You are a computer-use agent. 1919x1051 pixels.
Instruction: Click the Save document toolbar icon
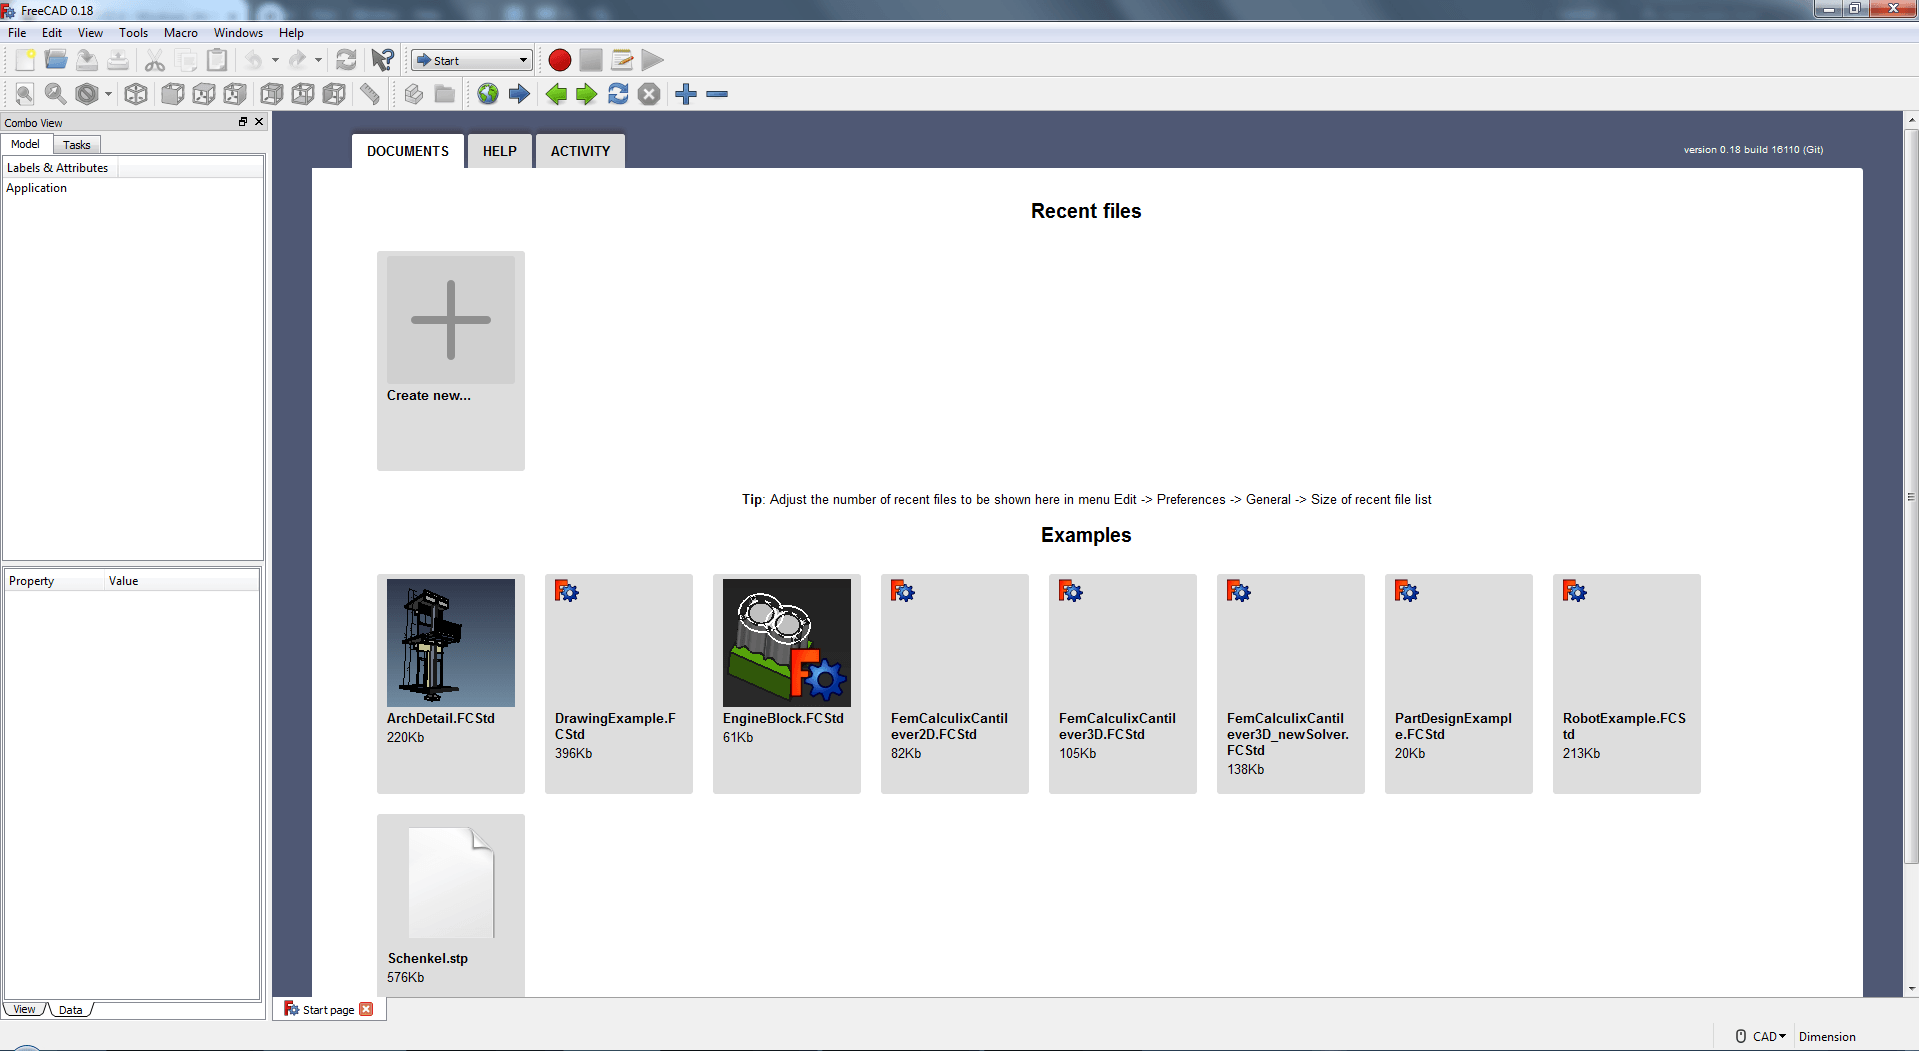[87, 60]
